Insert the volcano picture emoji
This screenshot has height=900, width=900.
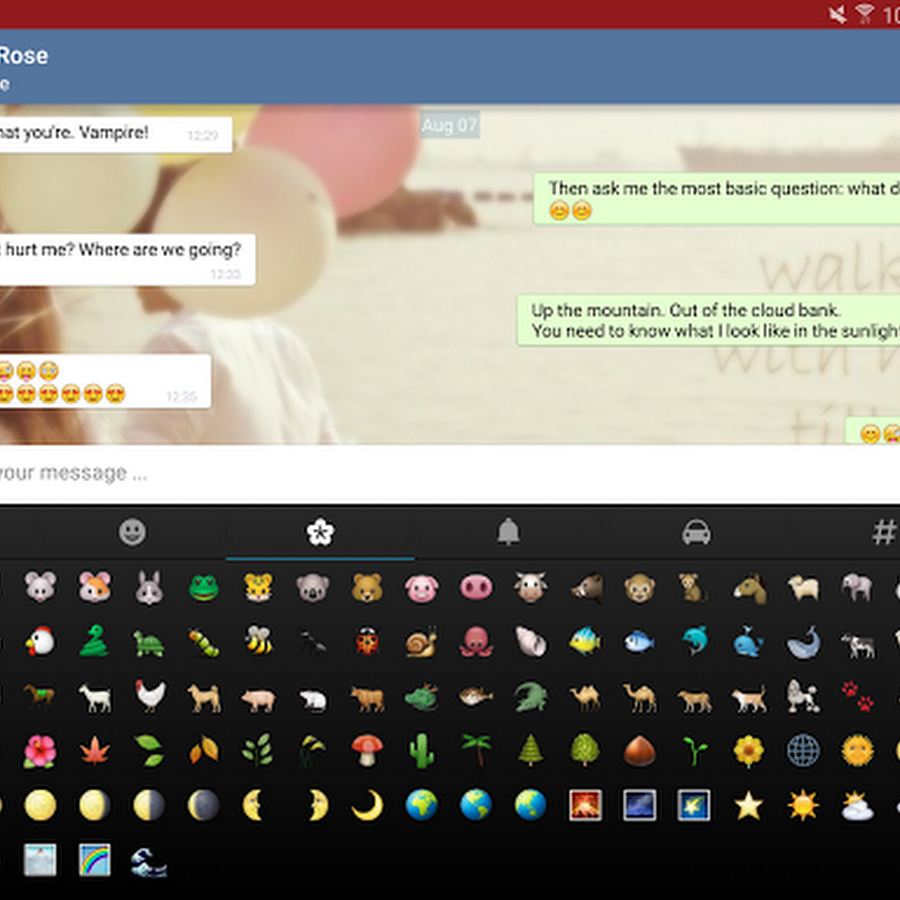[585, 805]
